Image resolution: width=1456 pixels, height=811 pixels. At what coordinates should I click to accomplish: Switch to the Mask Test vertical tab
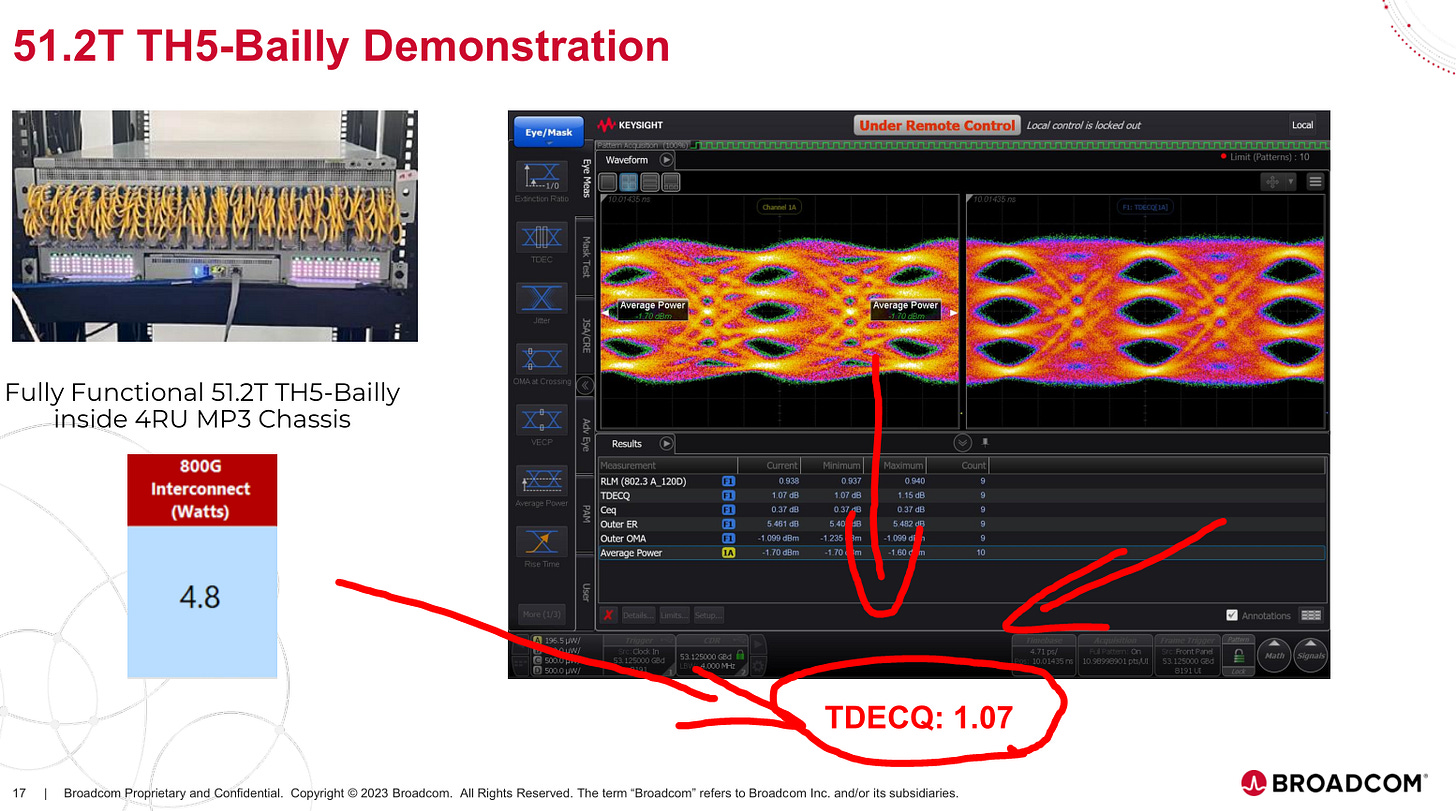[x=586, y=255]
